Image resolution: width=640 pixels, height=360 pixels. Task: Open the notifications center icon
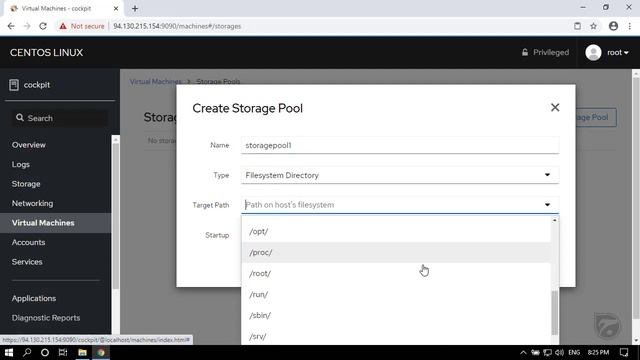[x=624, y=352]
